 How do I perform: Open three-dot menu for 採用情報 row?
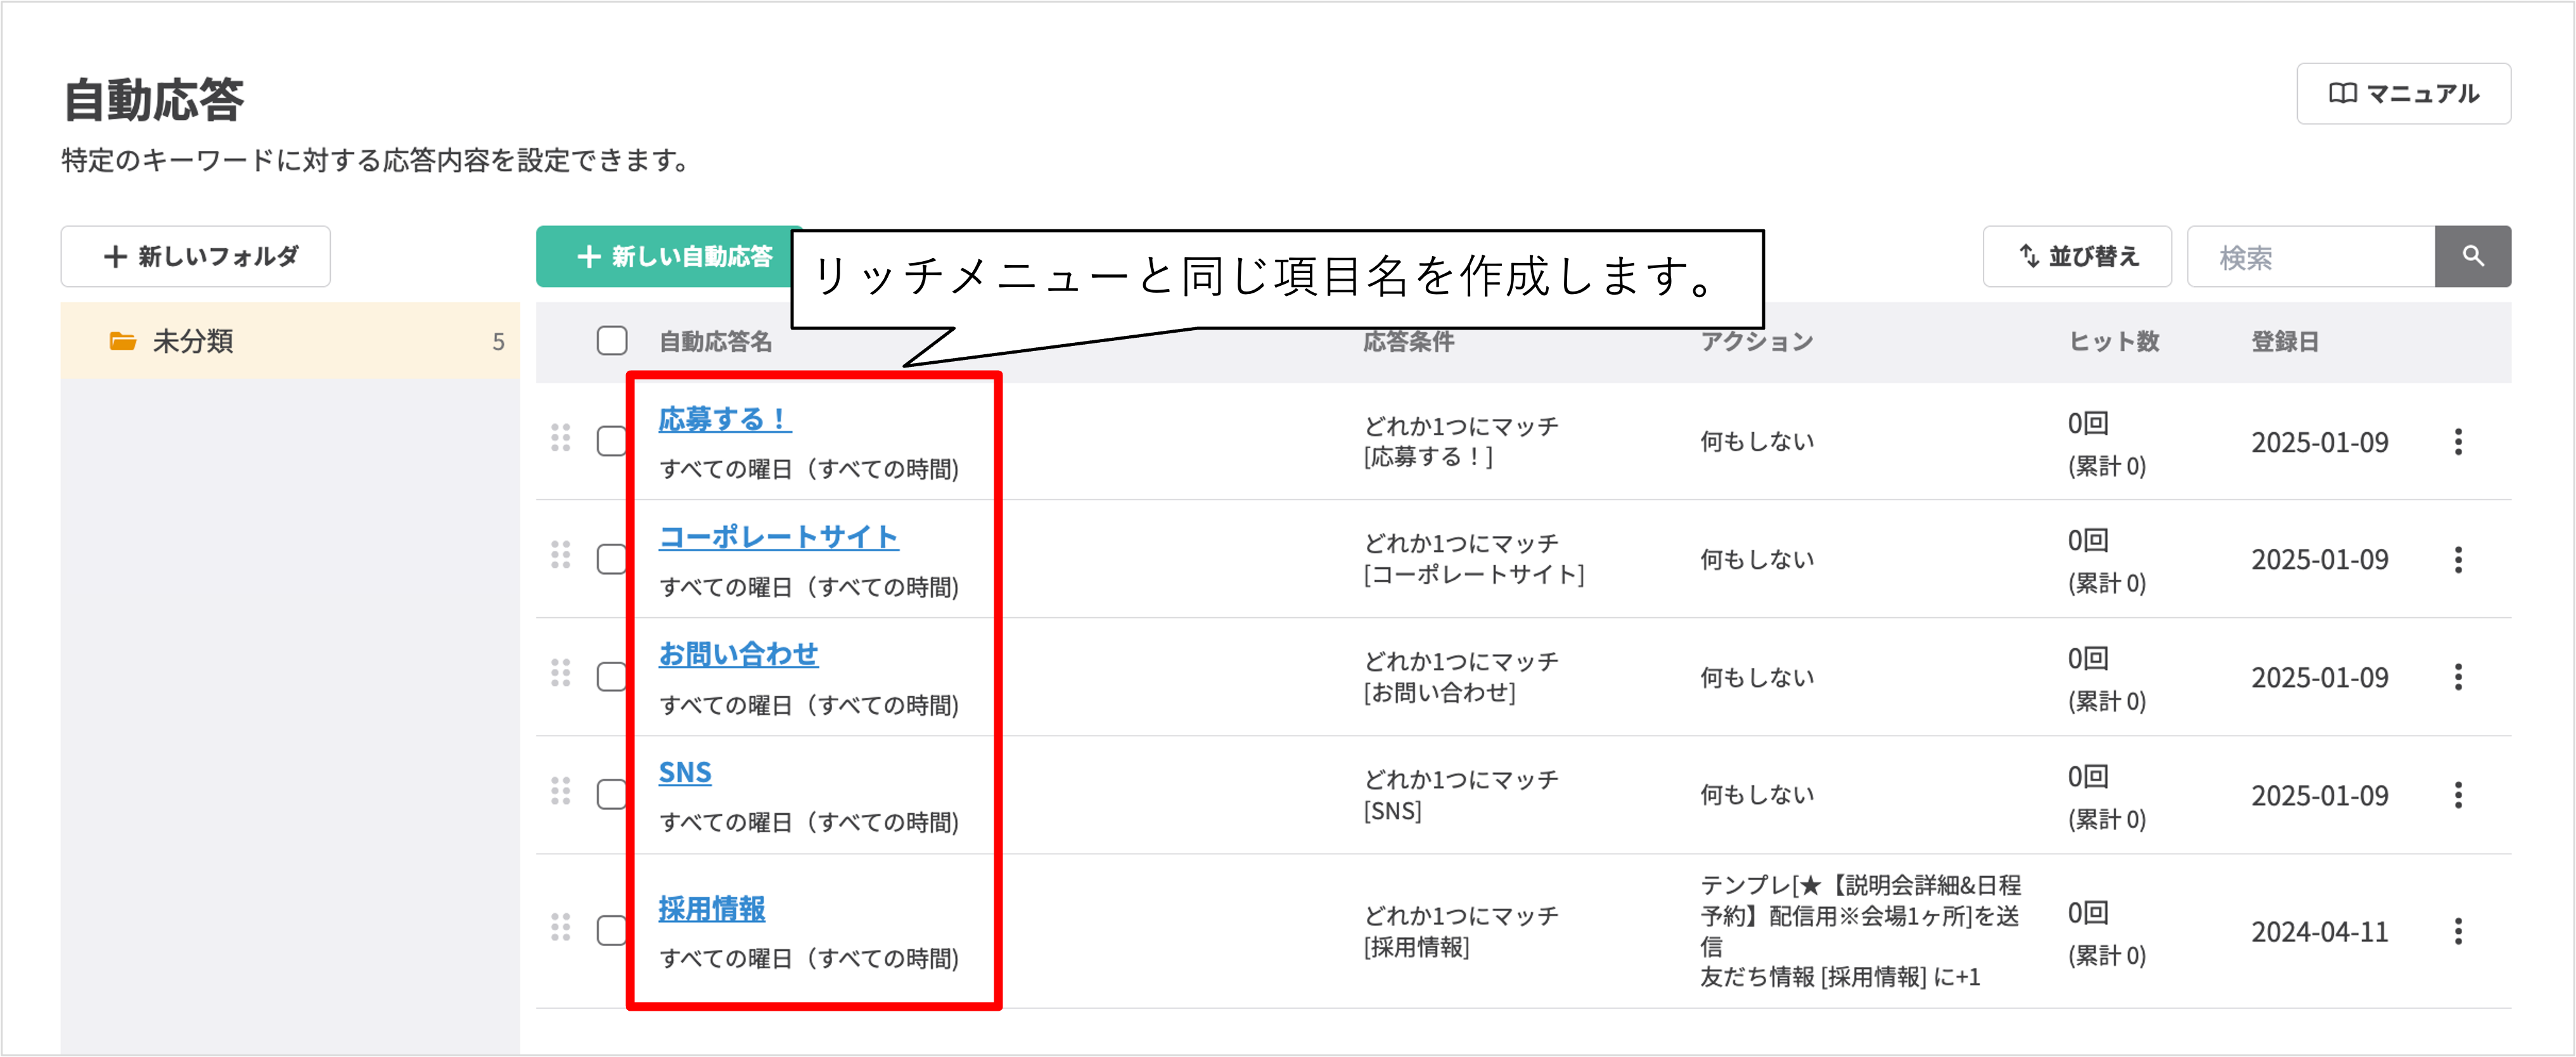pyautogui.click(x=2458, y=932)
